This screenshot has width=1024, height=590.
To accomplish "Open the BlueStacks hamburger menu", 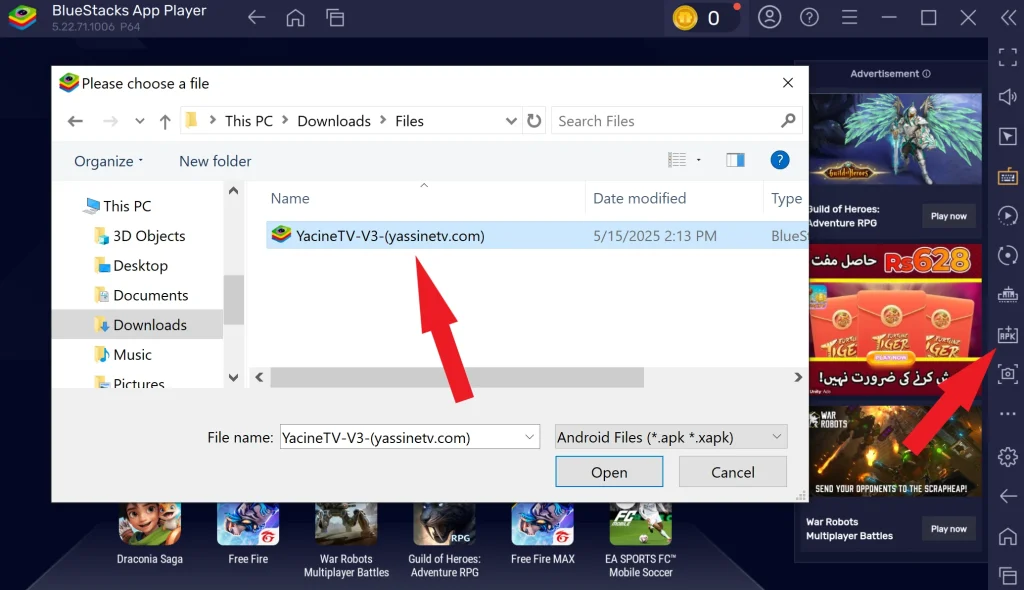I will 849,17.
